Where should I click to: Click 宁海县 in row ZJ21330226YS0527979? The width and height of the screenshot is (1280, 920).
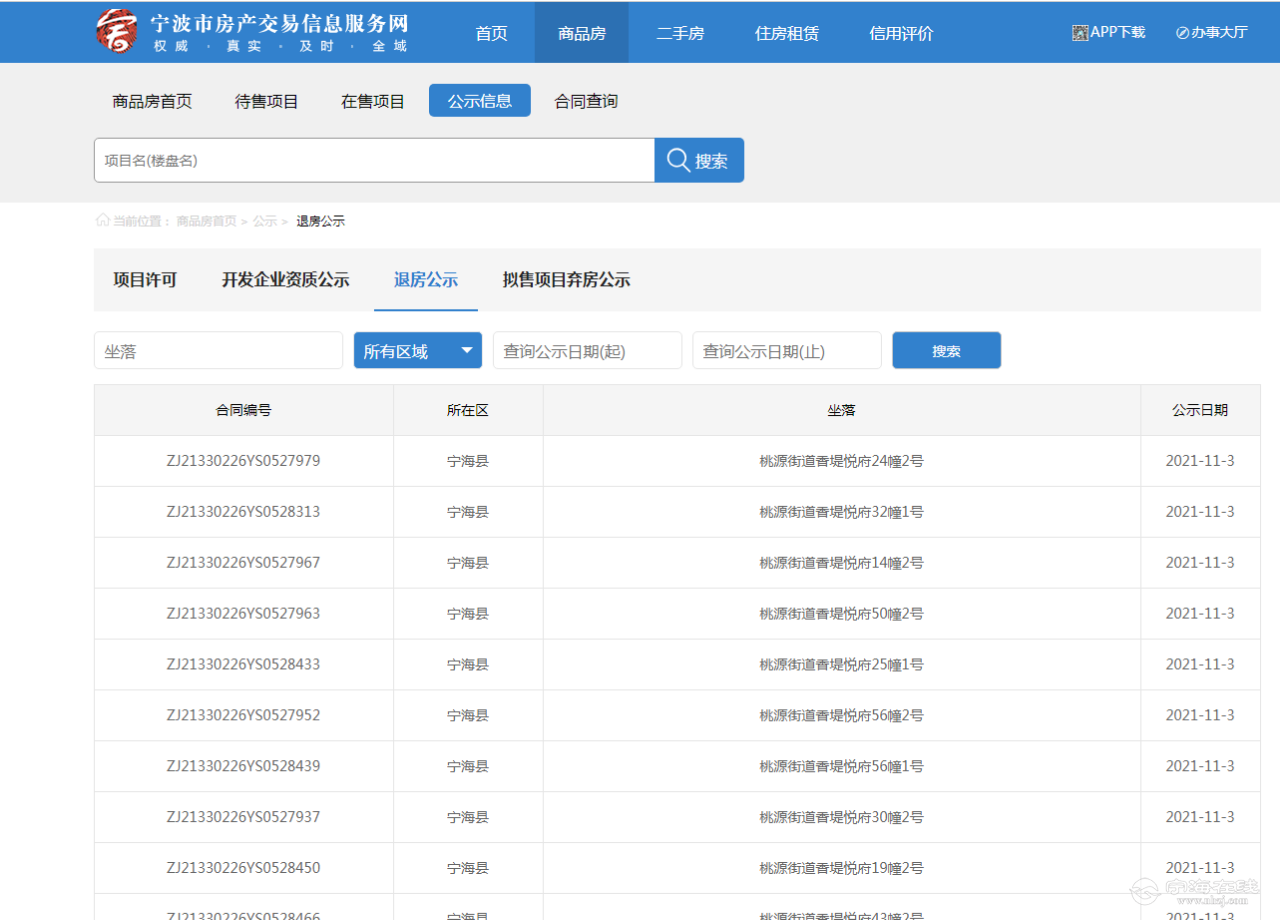pyautogui.click(x=468, y=461)
